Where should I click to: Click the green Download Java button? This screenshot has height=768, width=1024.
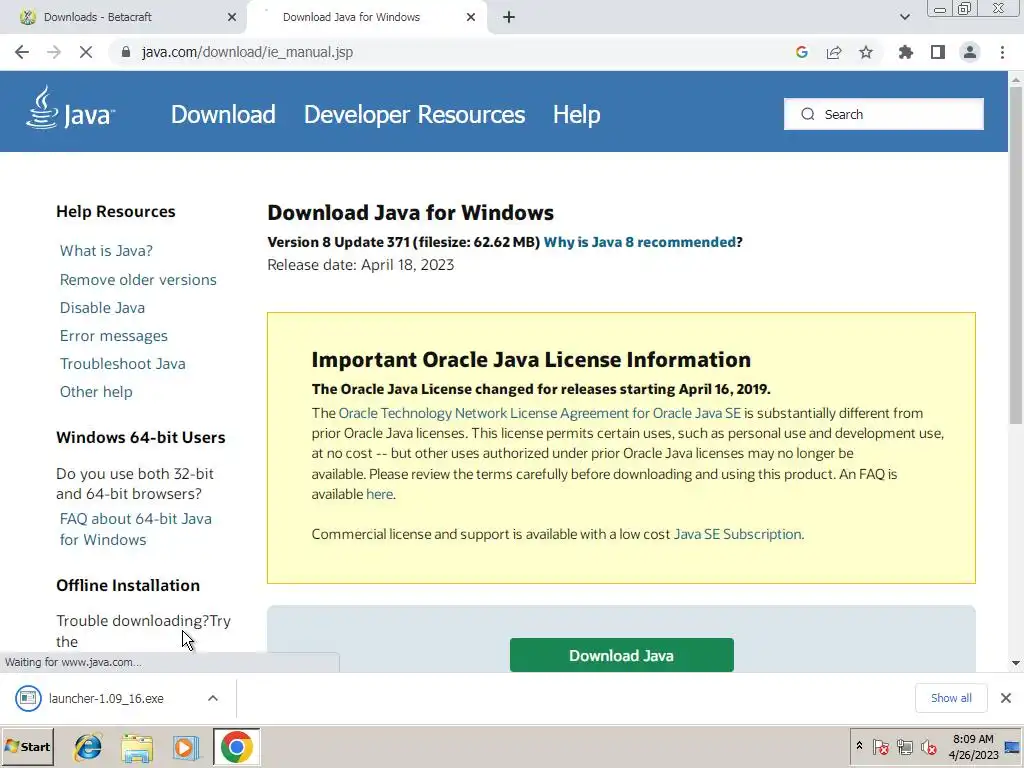[x=622, y=655]
